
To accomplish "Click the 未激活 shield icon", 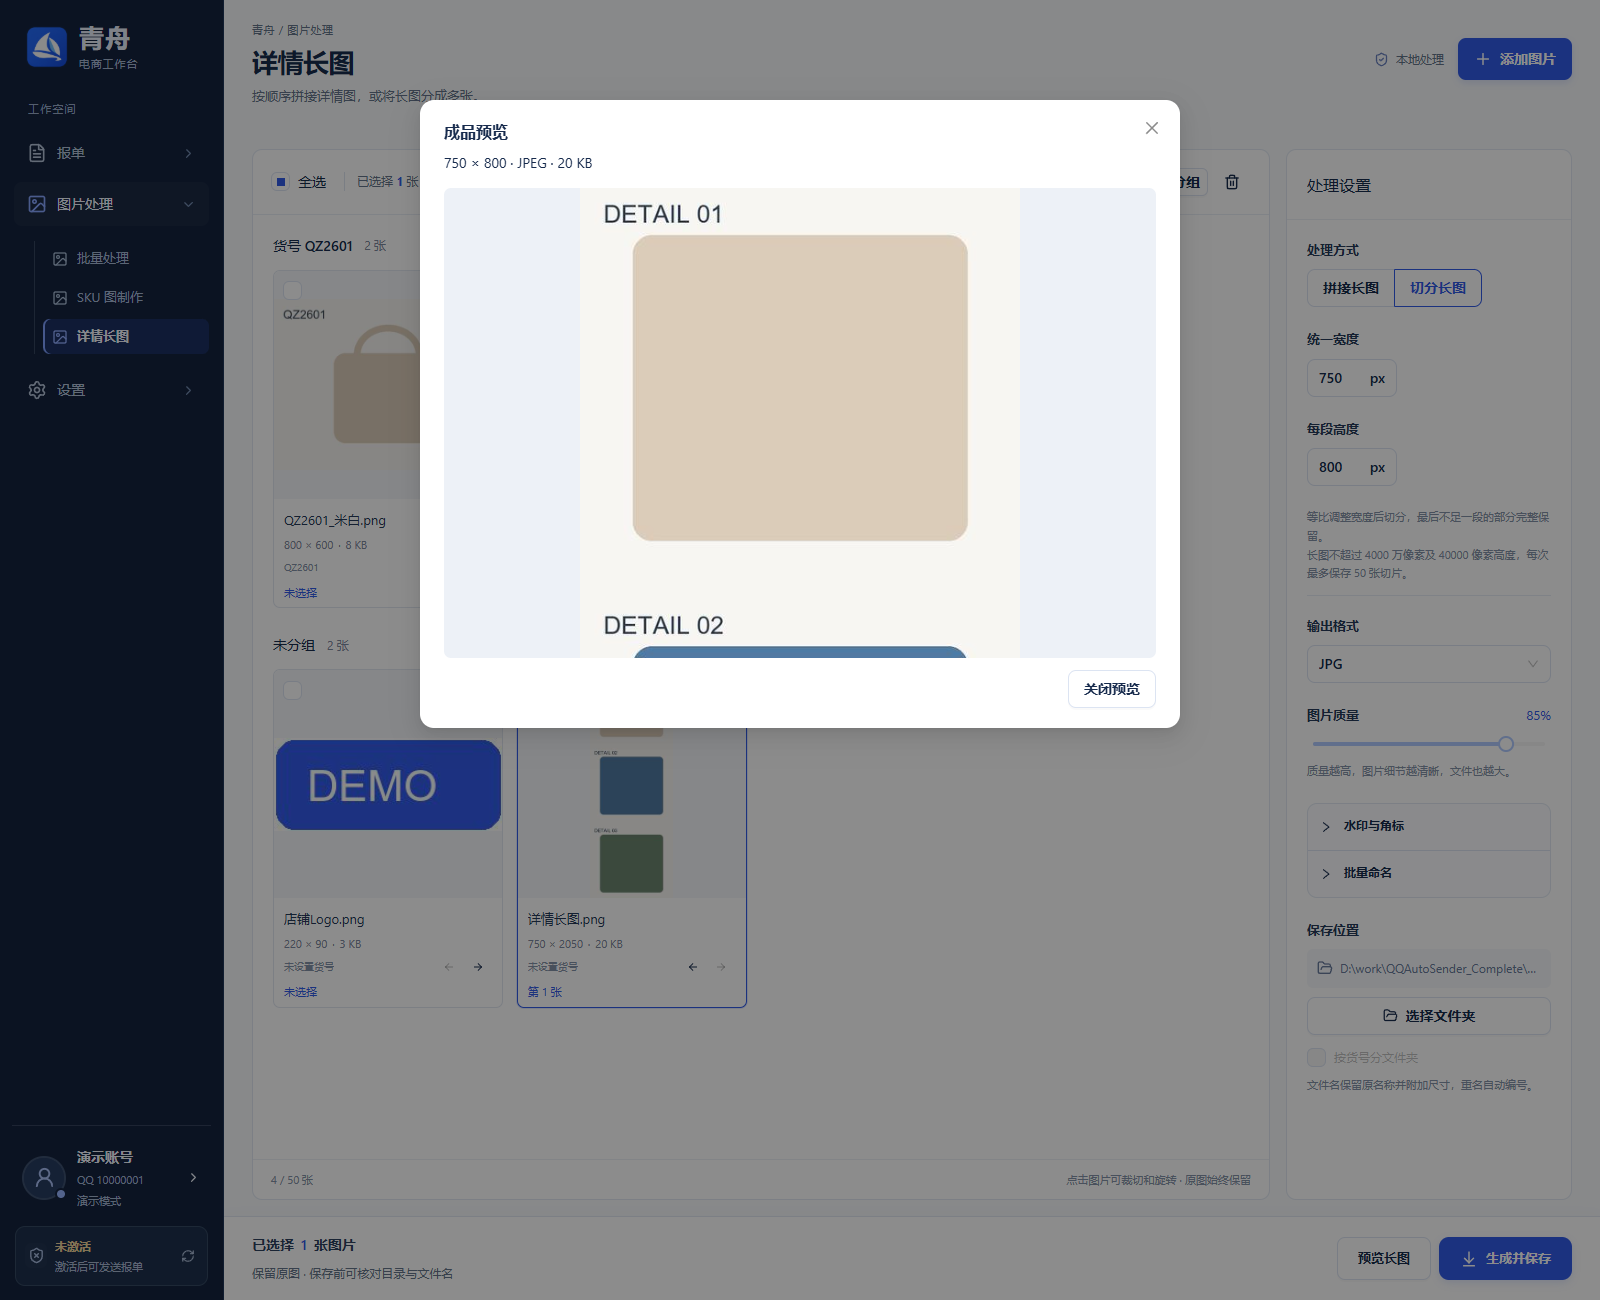I will coord(36,1256).
